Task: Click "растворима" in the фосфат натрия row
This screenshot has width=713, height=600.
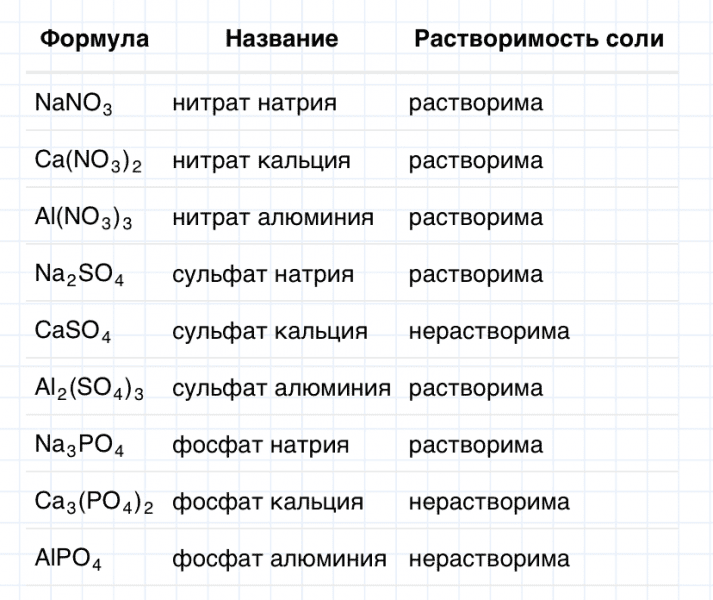Action: click(x=476, y=445)
